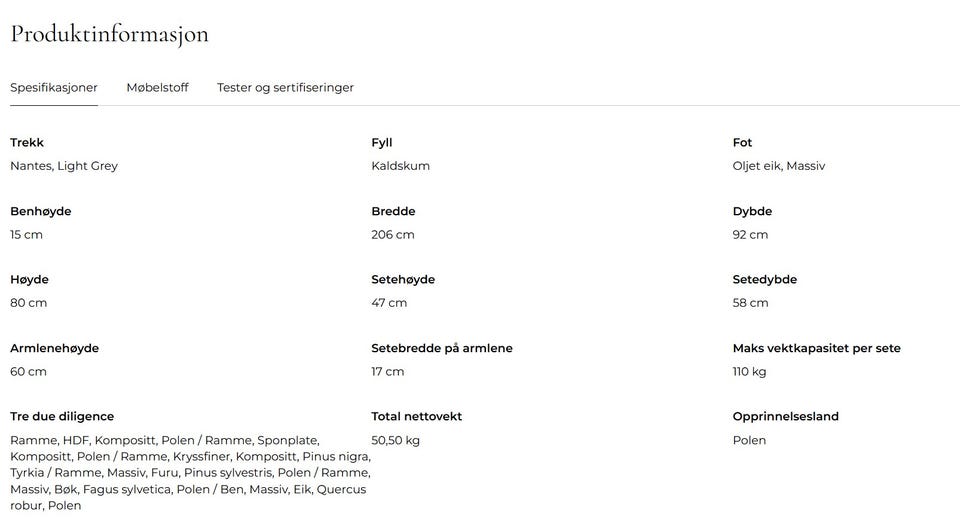This screenshot has height=528, width=960.
Task: Select the 50,50 kg Total nettovekt value
Action: [396, 440]
